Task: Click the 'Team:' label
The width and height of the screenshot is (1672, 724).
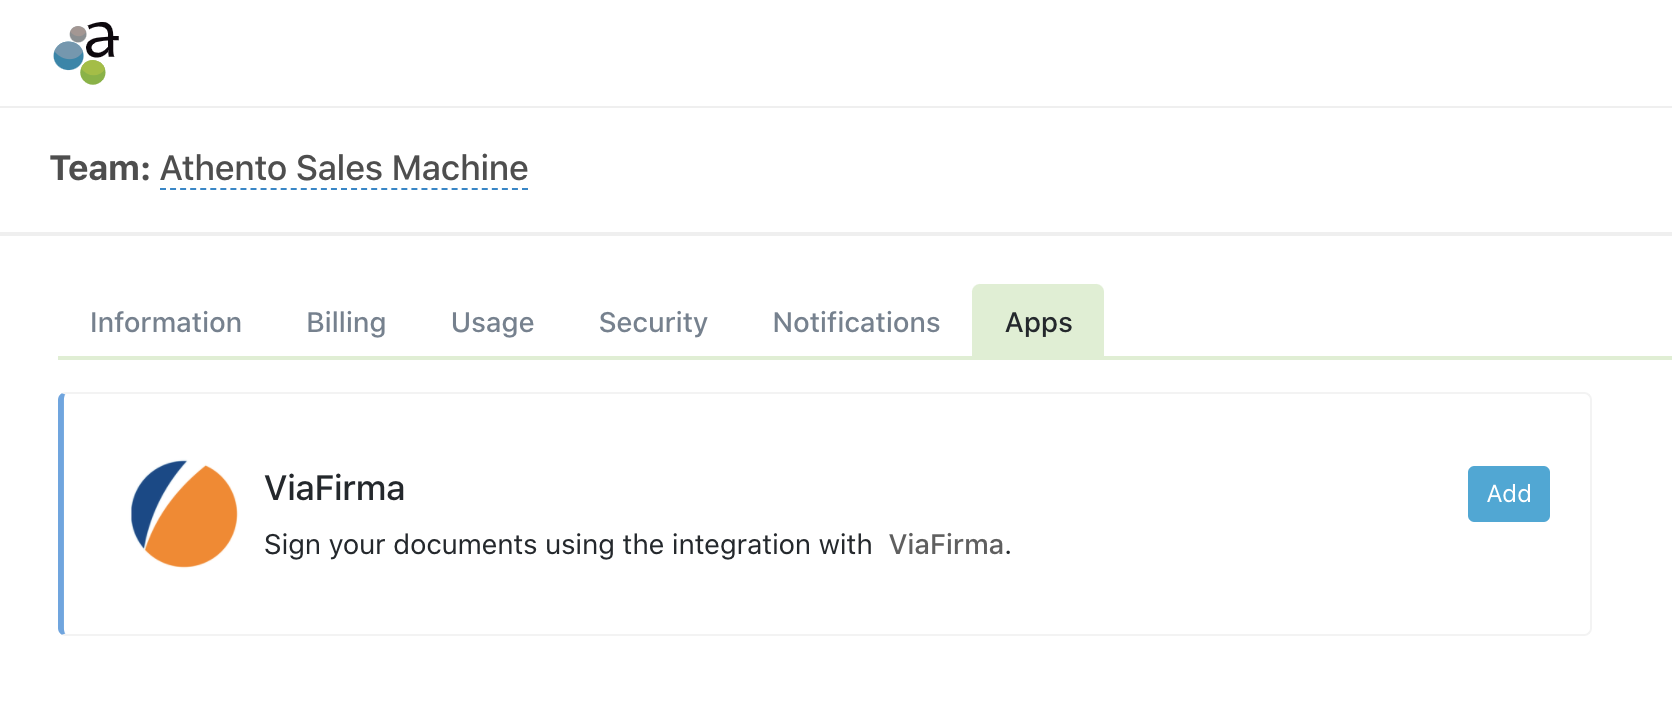Action: pos(100,168)
